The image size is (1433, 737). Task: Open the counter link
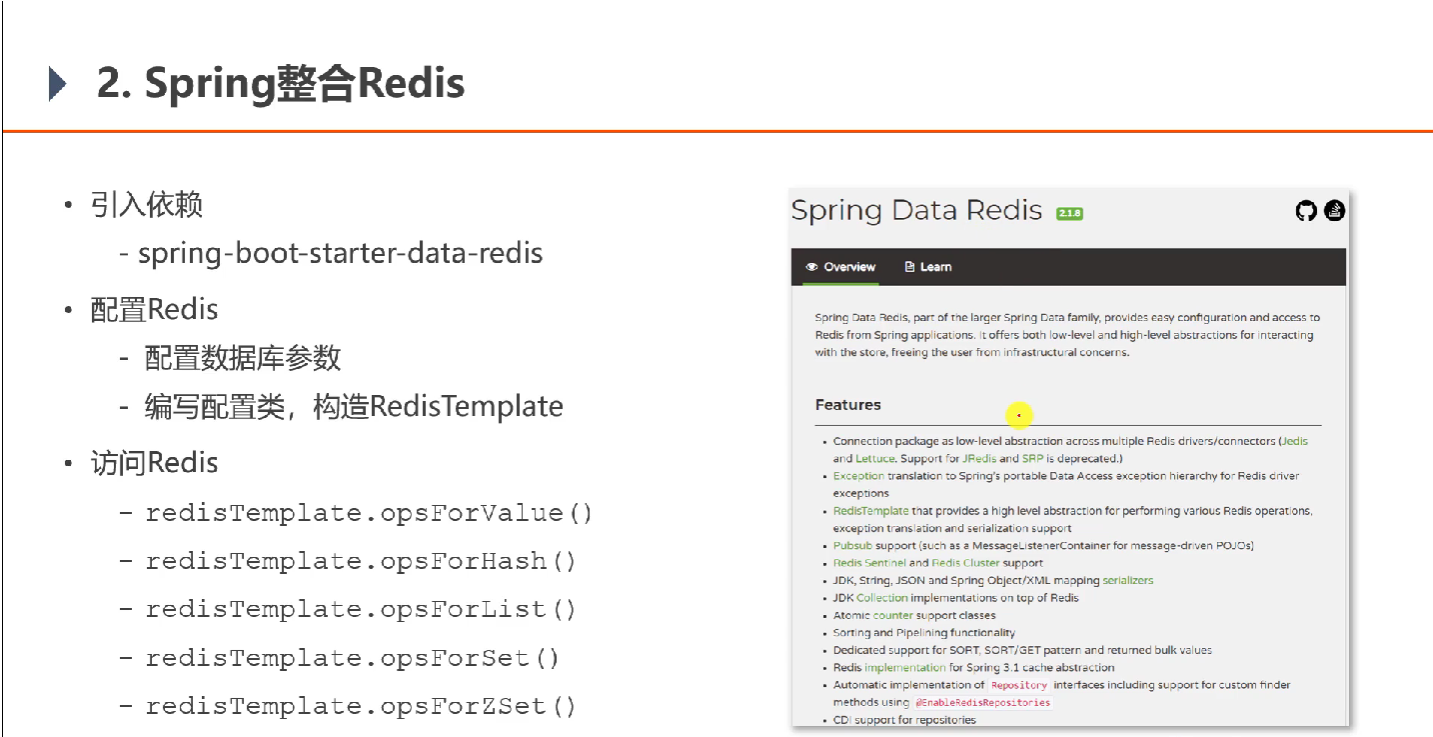[893, 615]
